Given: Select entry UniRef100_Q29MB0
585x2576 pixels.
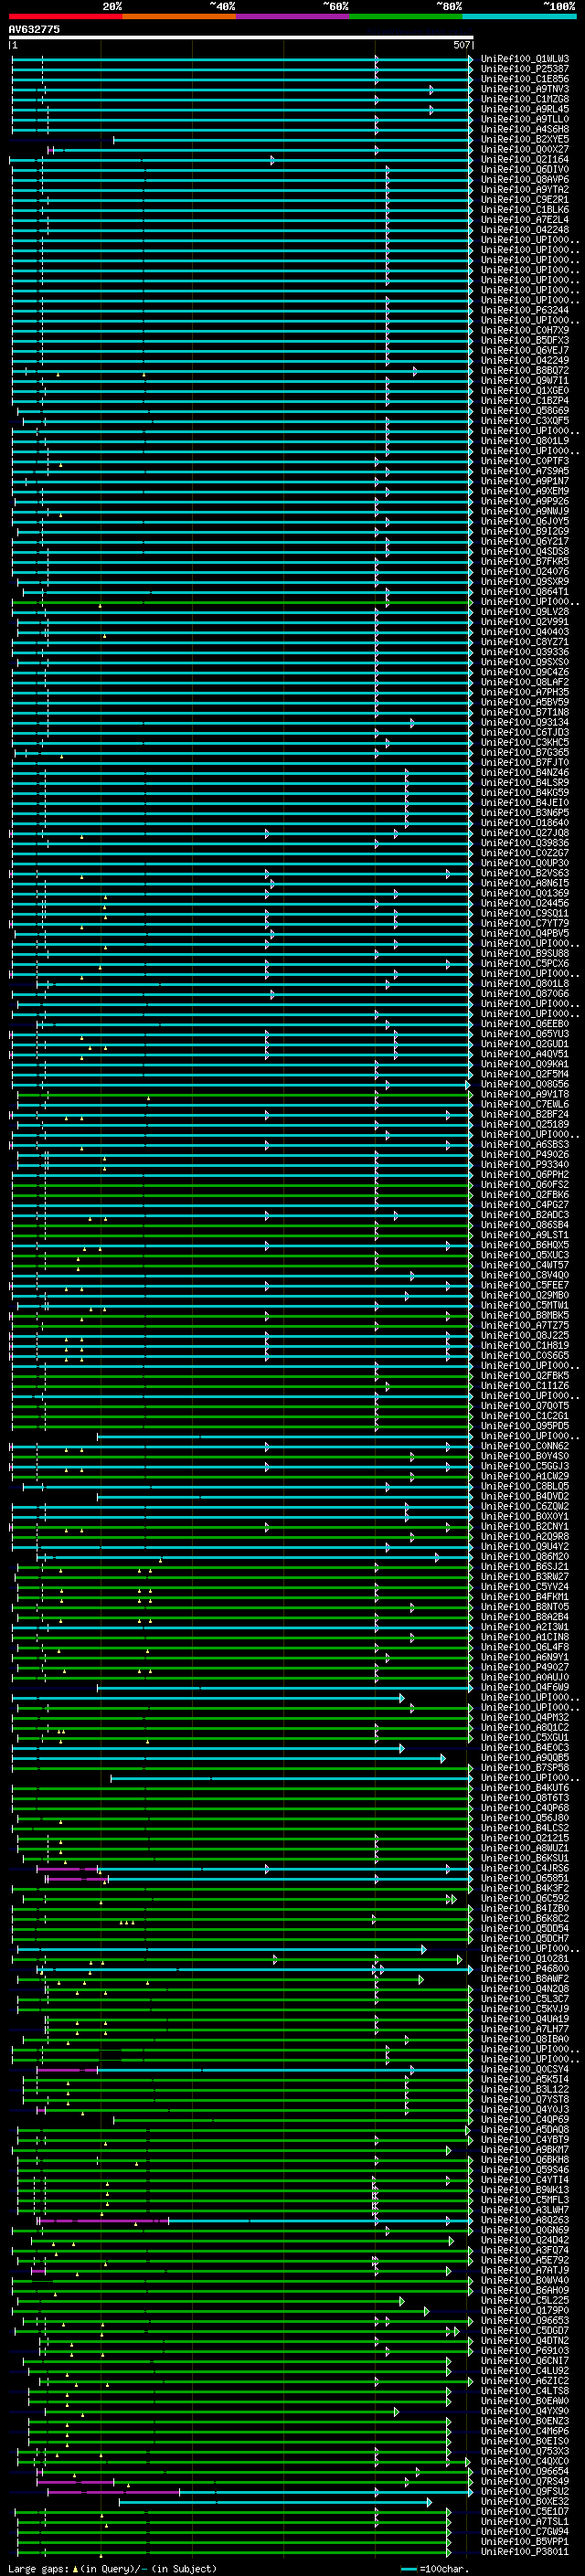Looking at the screenshot, I should tap(525, 1295).
